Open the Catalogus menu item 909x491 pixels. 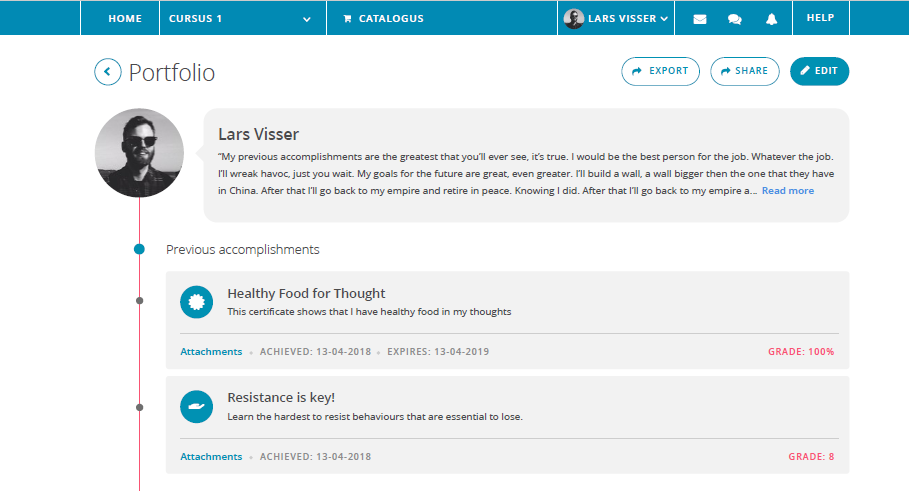pyautogui.click(x=384, y=19)
